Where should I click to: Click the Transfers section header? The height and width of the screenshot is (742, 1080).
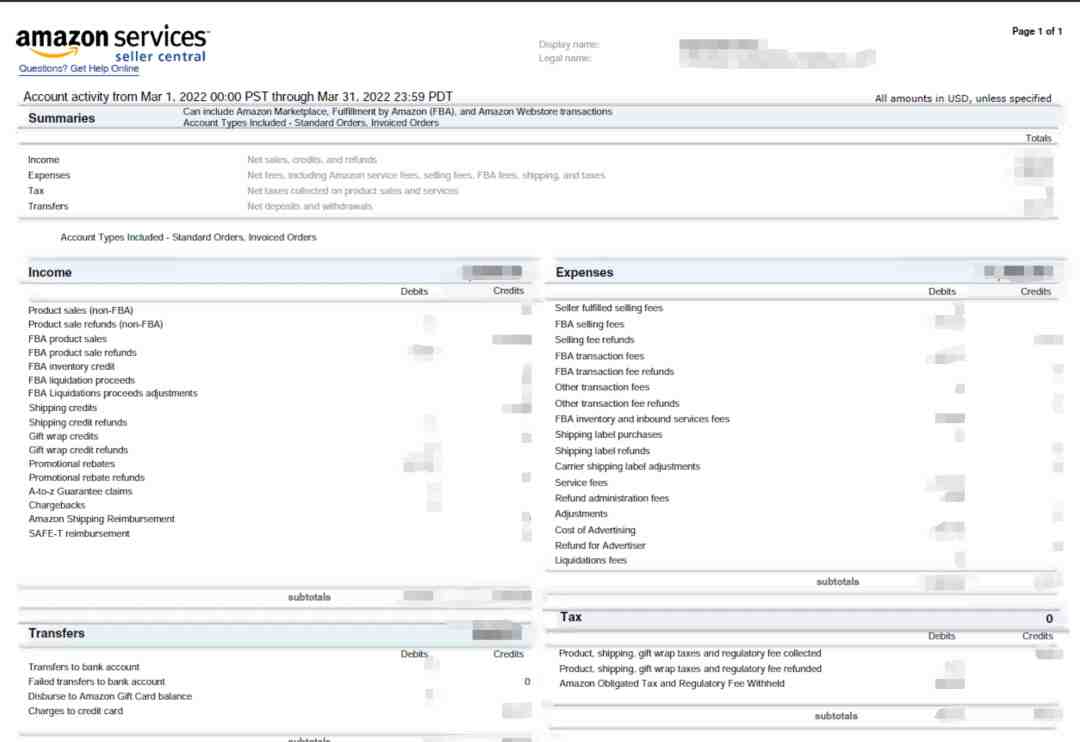(x=56, y=633)
